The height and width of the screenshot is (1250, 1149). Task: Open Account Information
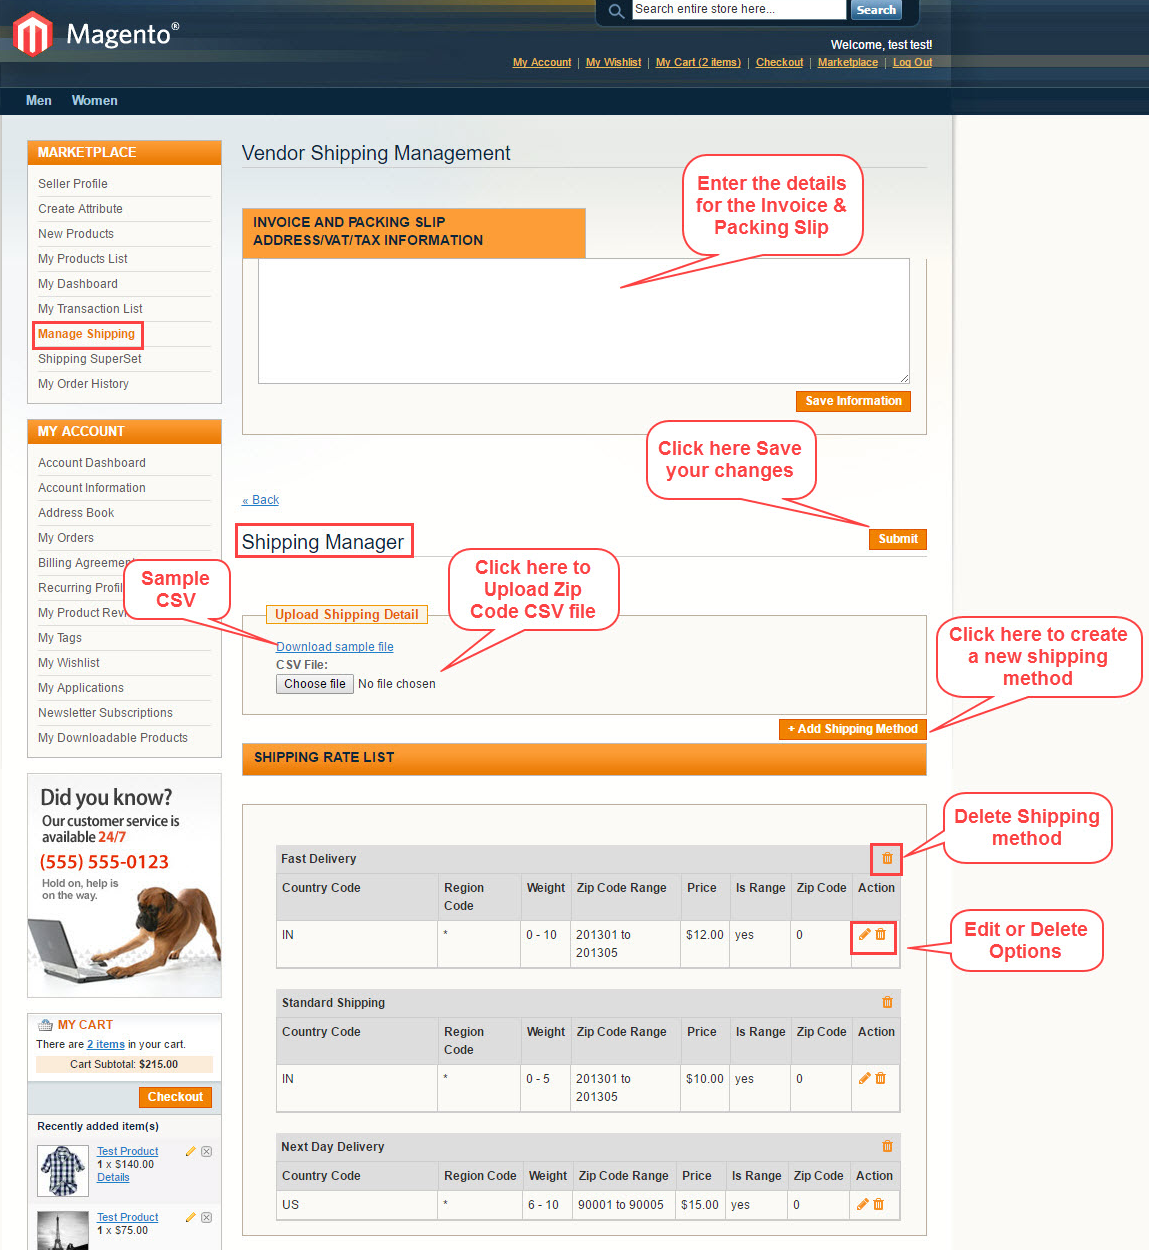[x=92, y=488]
